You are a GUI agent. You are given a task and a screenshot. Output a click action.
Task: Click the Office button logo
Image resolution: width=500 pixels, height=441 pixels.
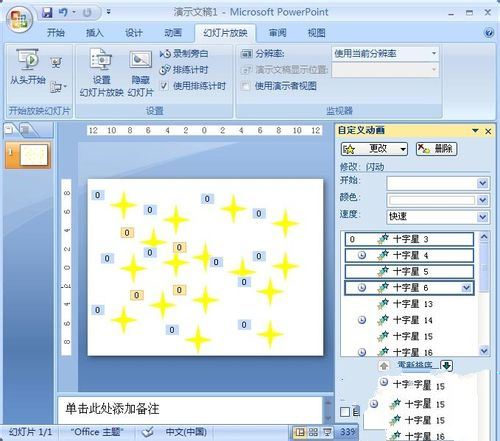click(x=19, y=19)
